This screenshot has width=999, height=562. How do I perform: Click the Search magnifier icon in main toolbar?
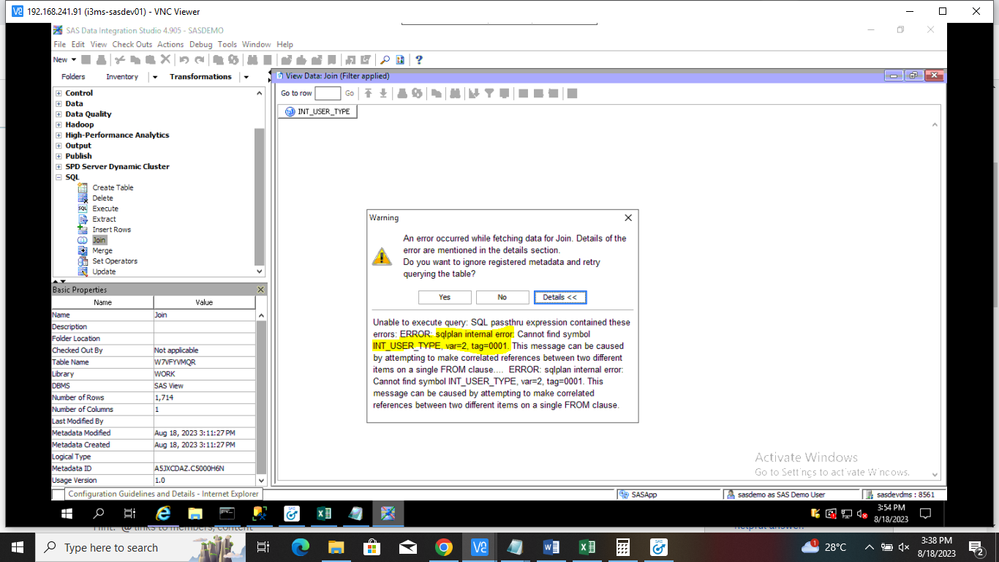[385, 60]
